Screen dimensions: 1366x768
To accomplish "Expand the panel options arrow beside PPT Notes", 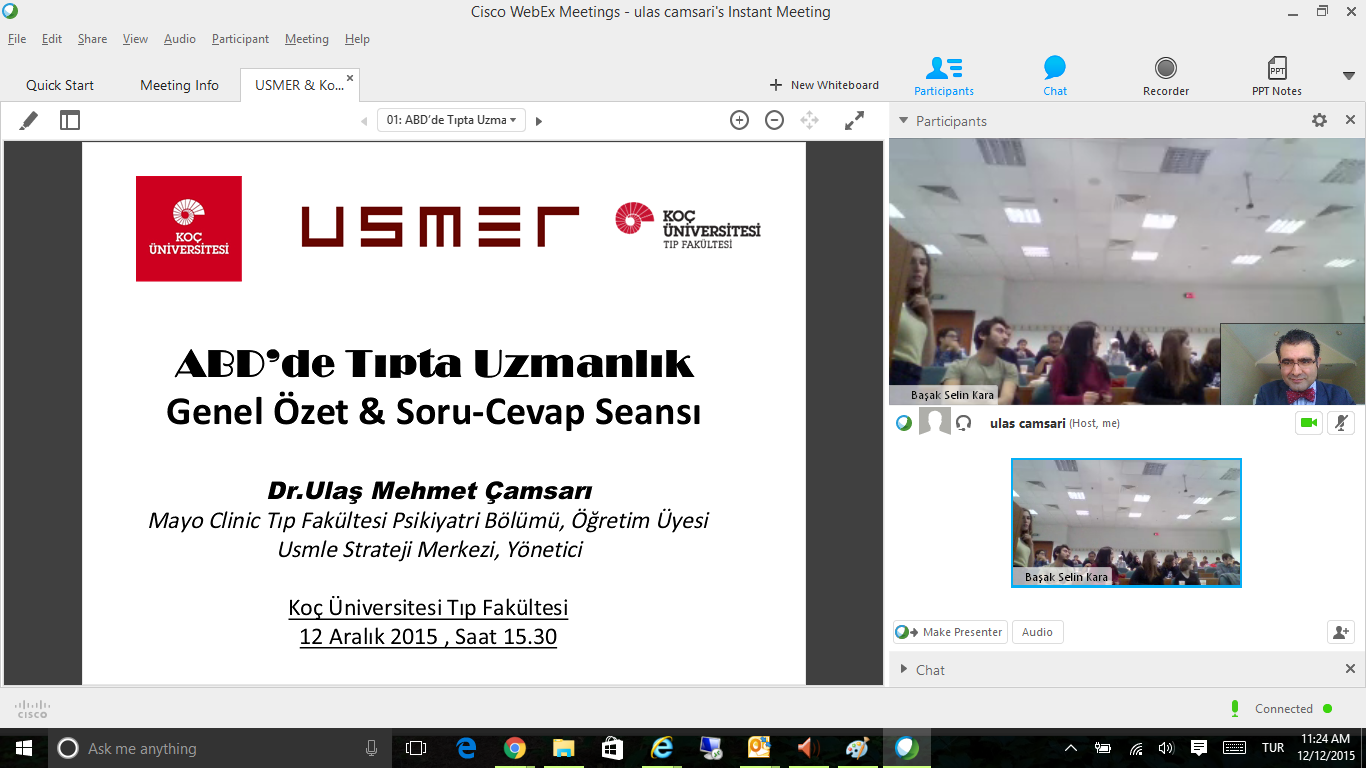I will tap(1348, 76).
